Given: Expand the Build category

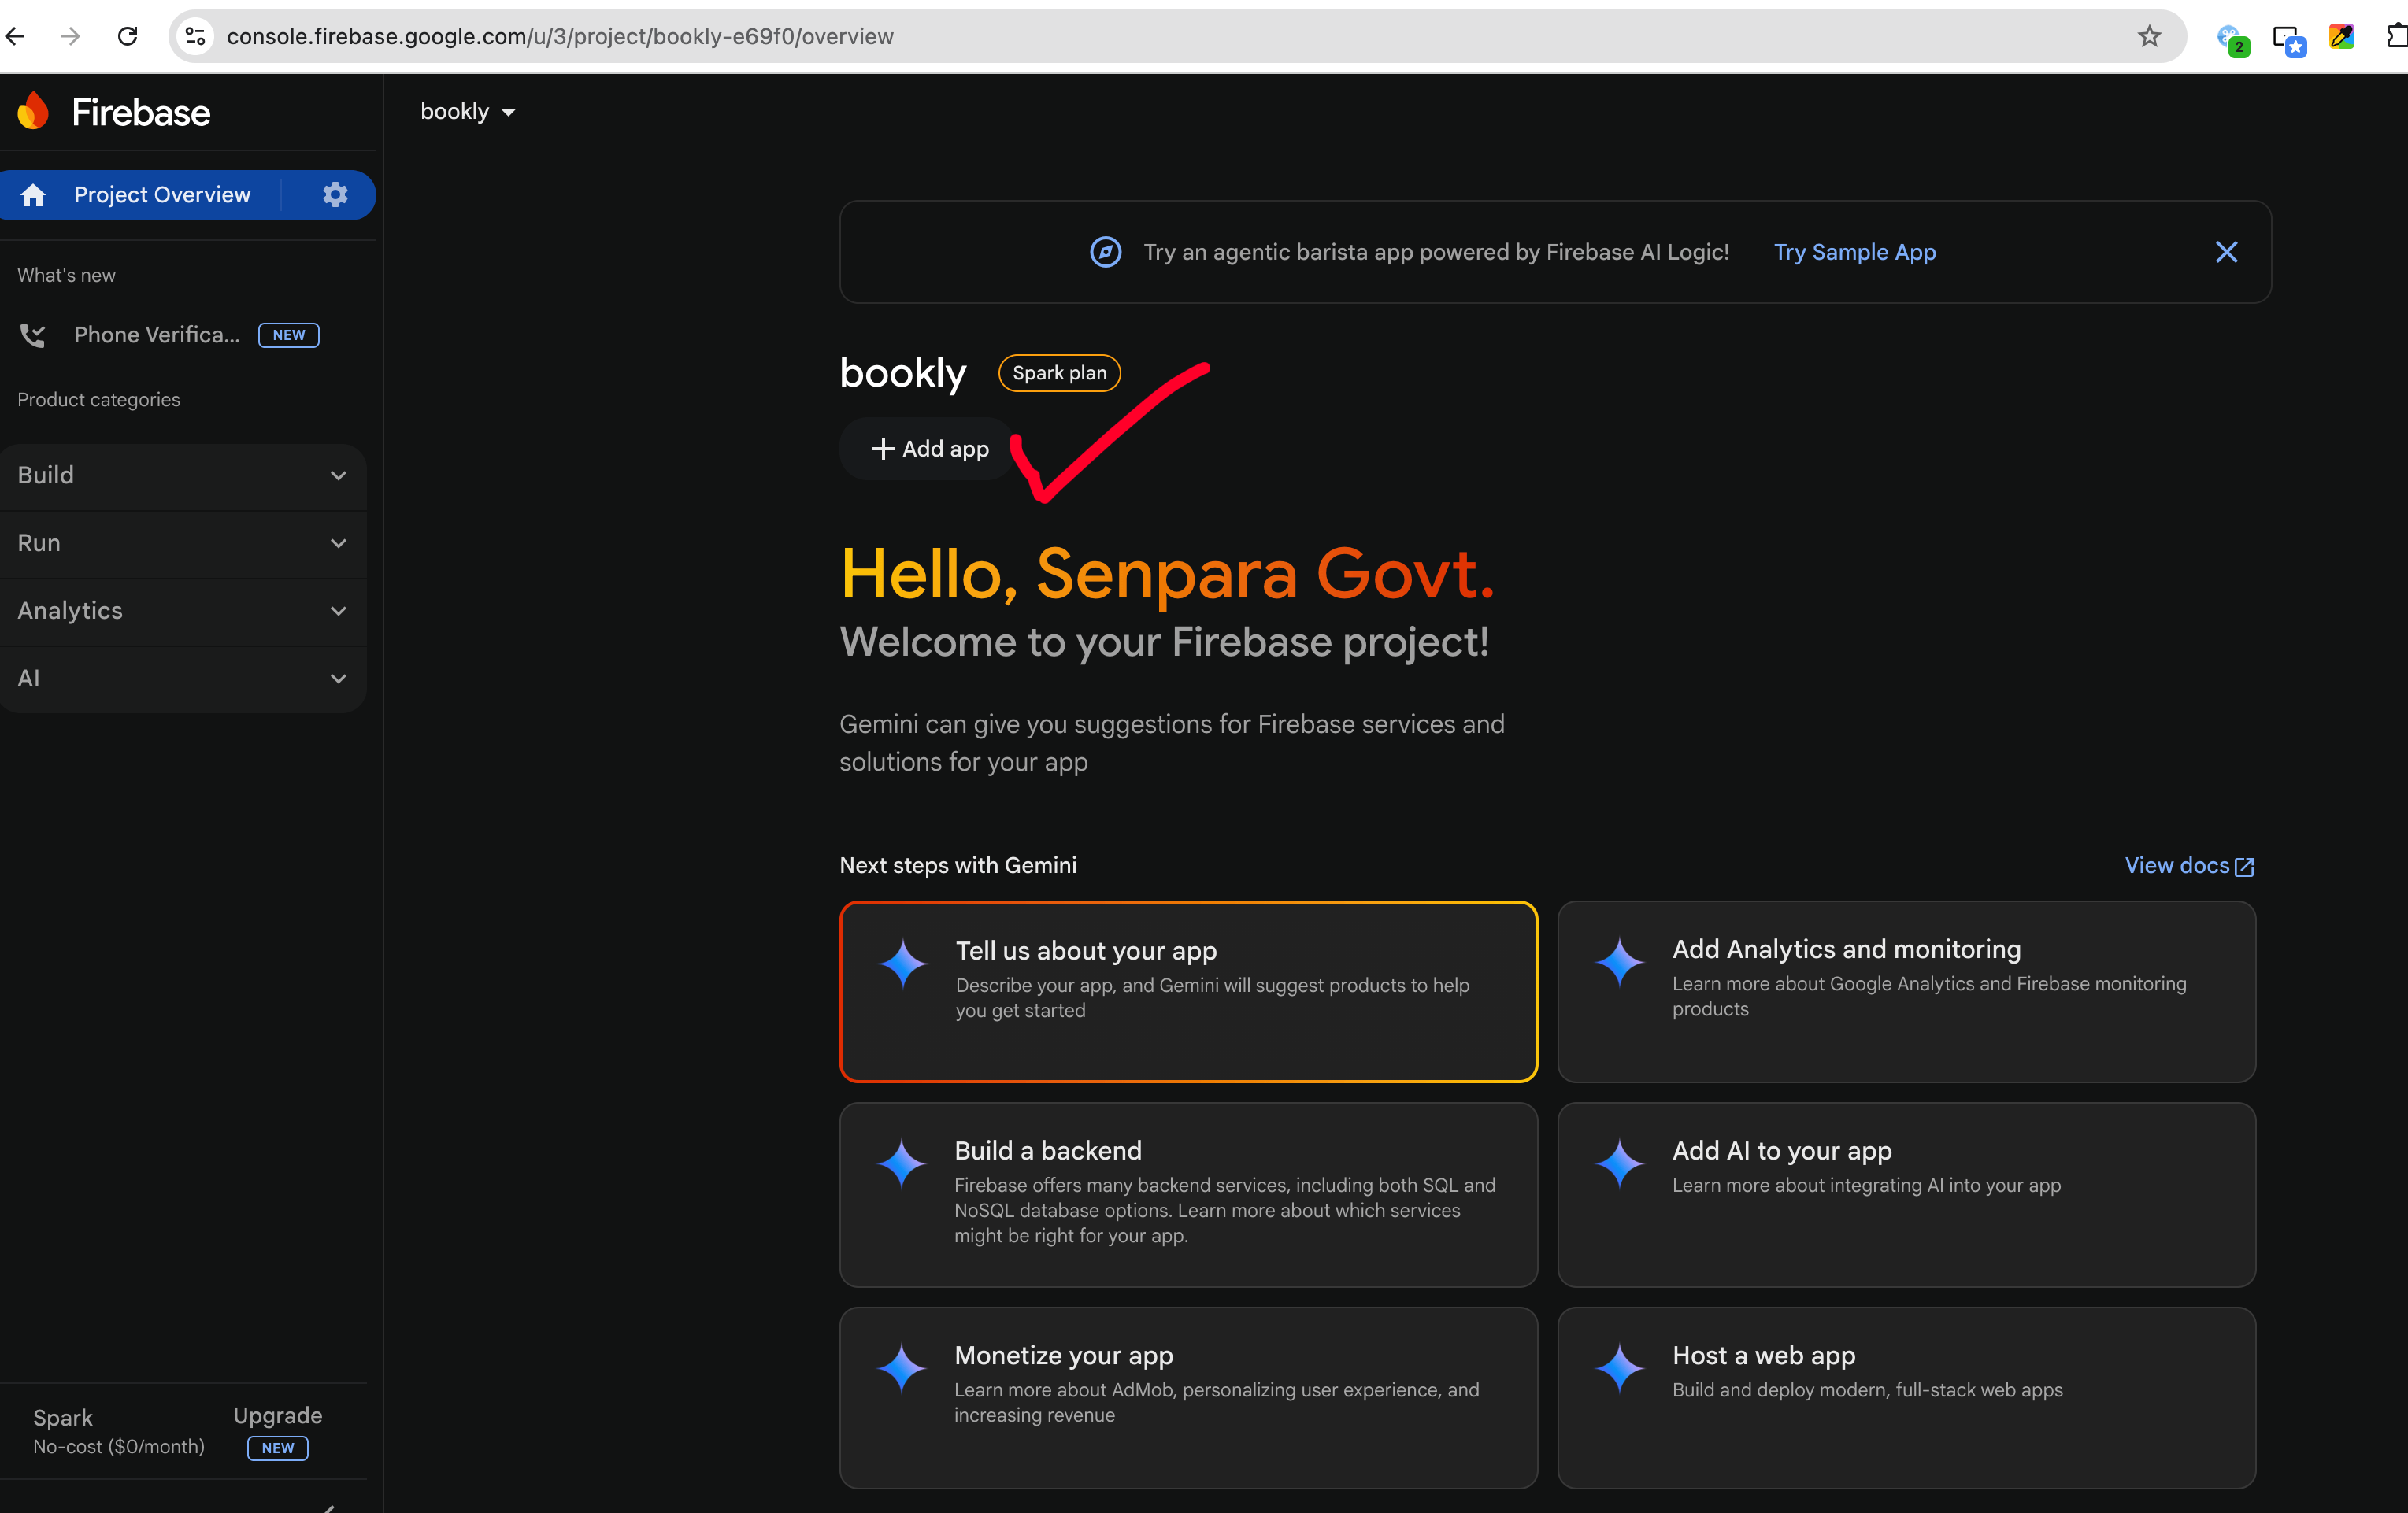Looking at the screenshot, I should coord(182,475).
